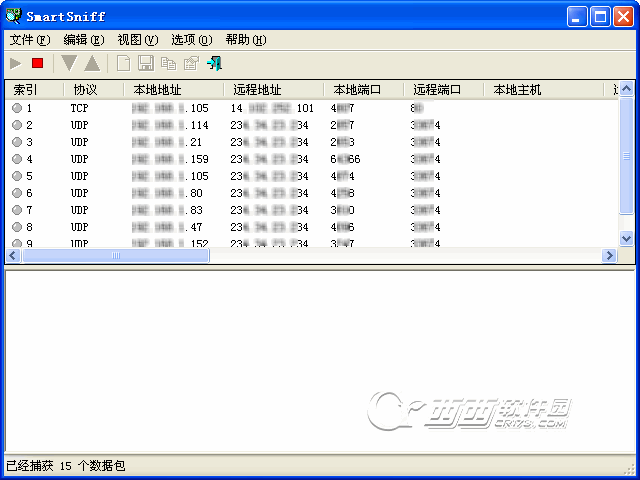Image resolution: width=640 pixels, height=480 pixels.
Task: Click the copy documents toolbar icon
Action: click(168, 63)
